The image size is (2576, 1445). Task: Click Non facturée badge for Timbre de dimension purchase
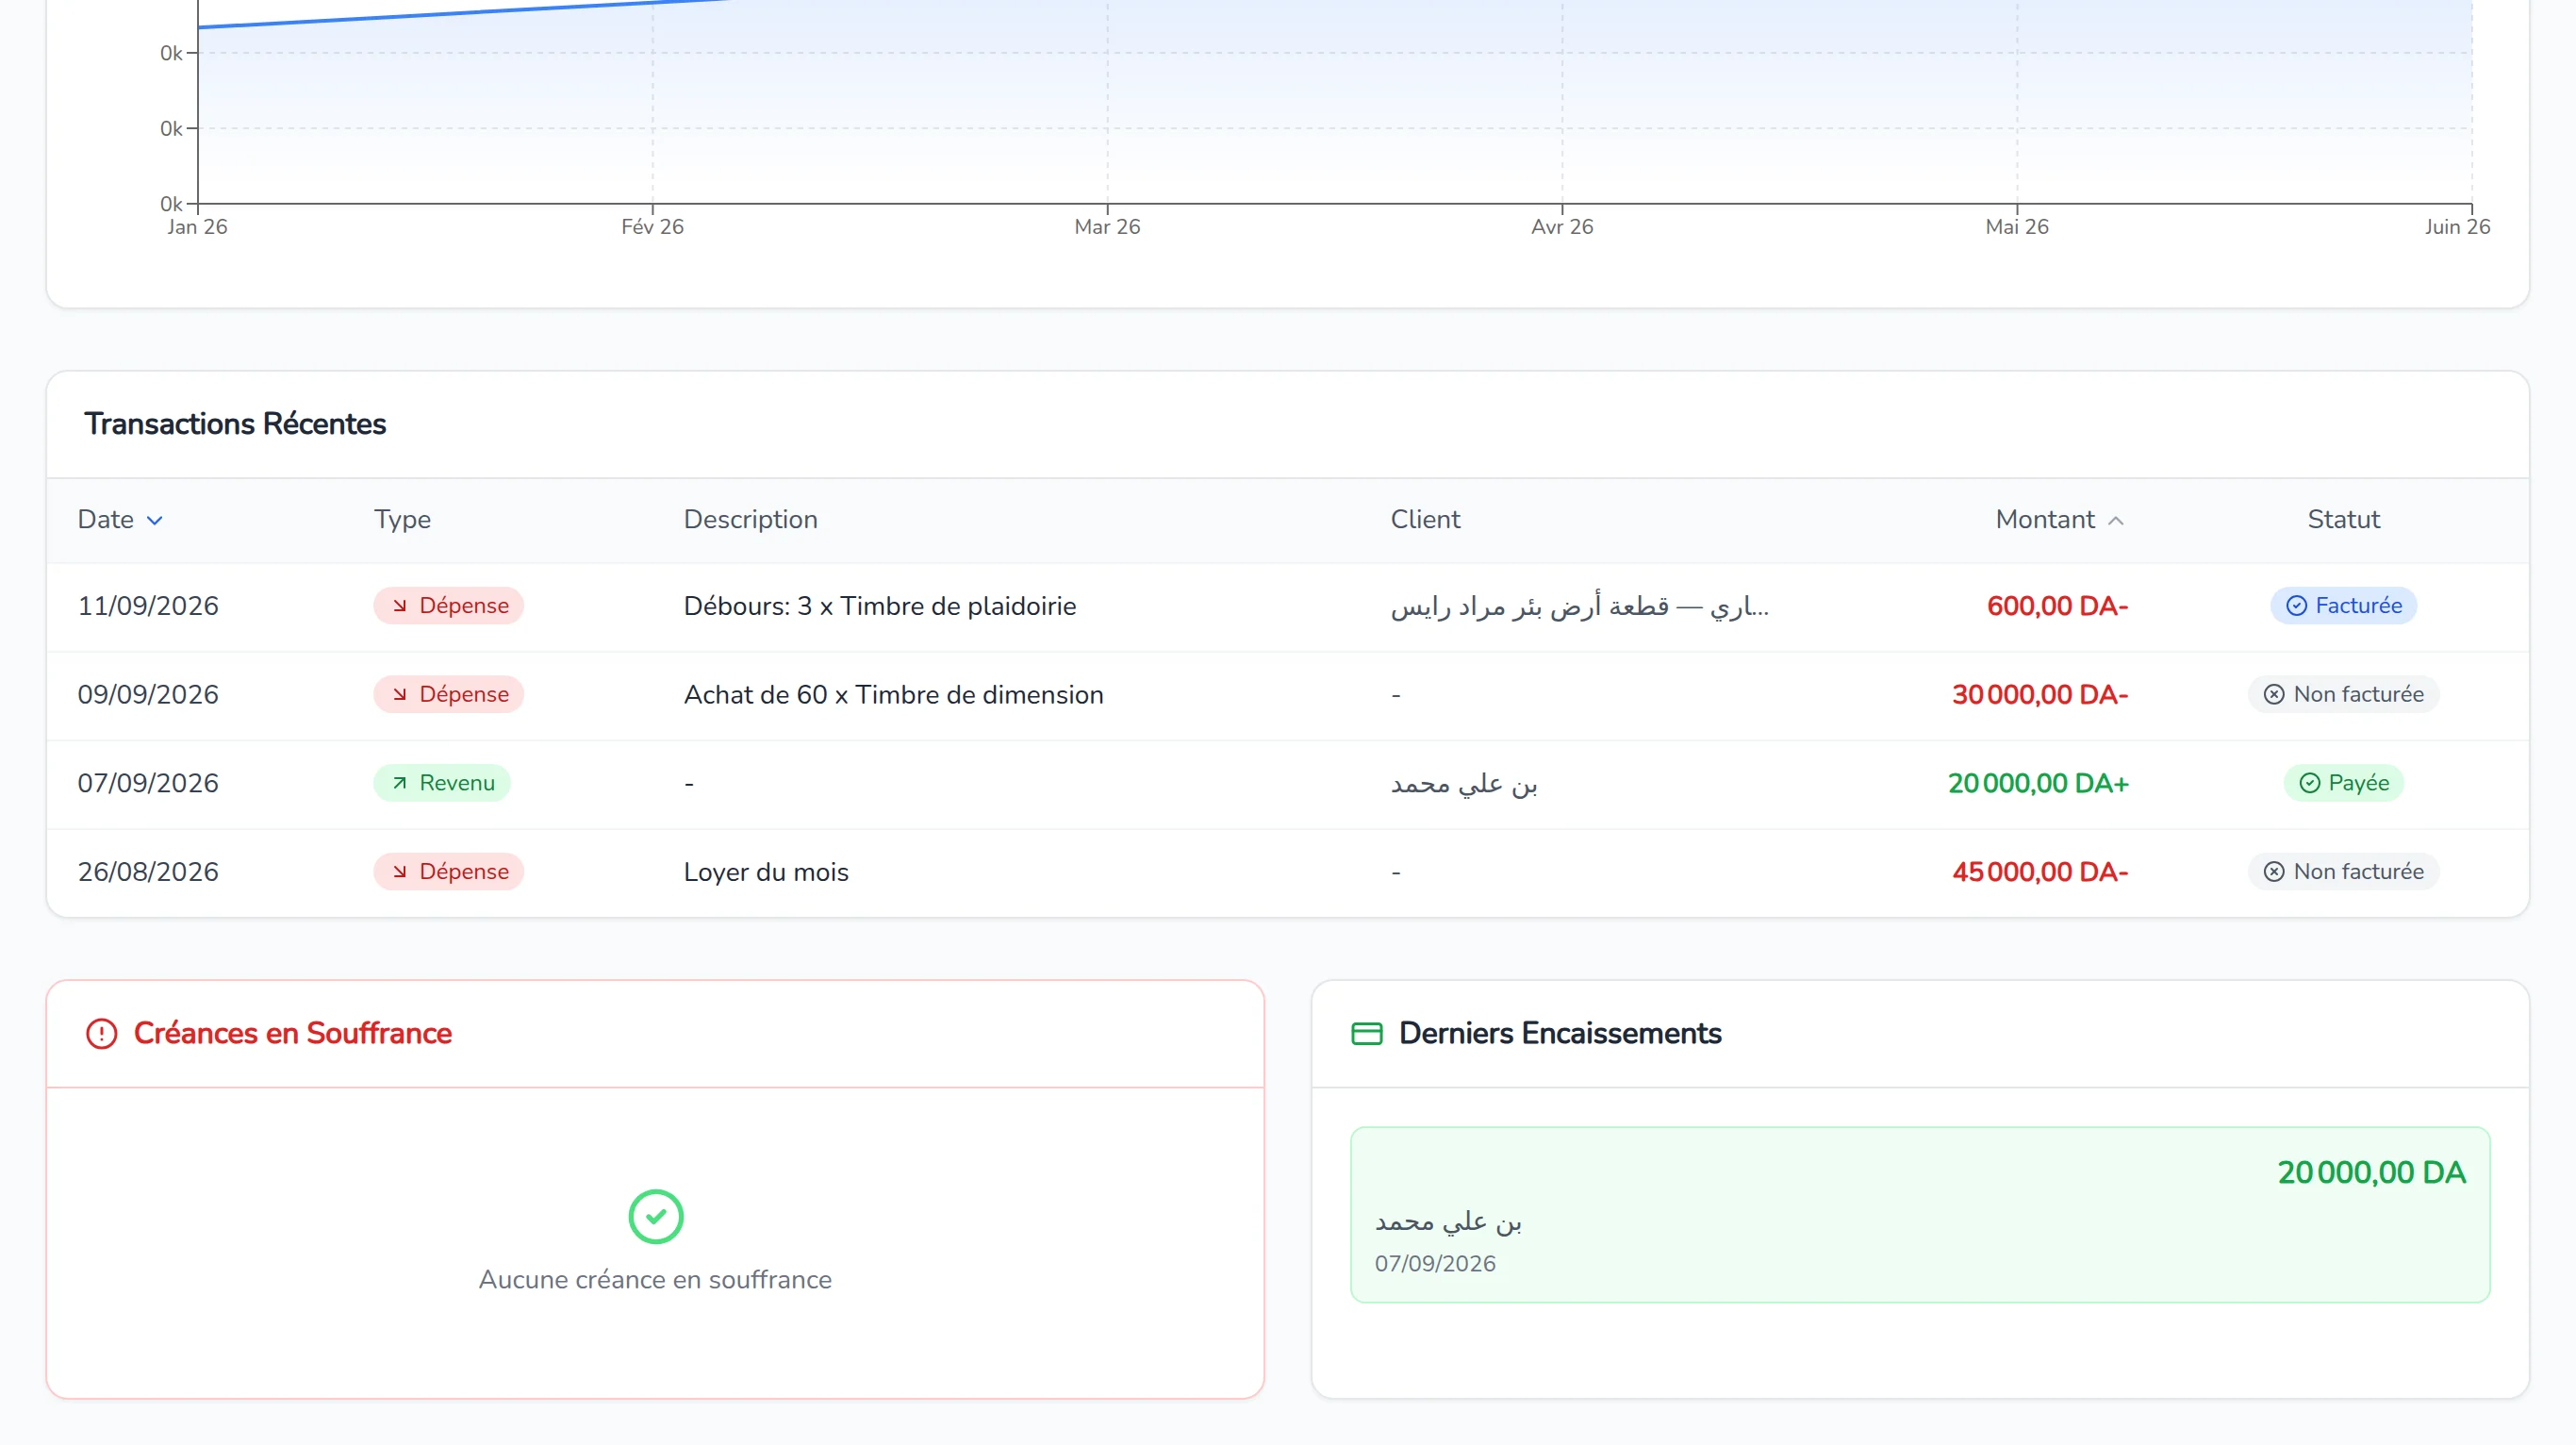[2343, 694]
